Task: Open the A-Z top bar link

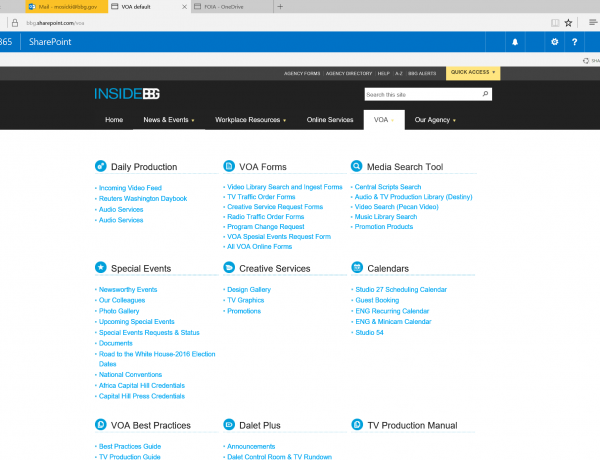Action: (399, 73)
